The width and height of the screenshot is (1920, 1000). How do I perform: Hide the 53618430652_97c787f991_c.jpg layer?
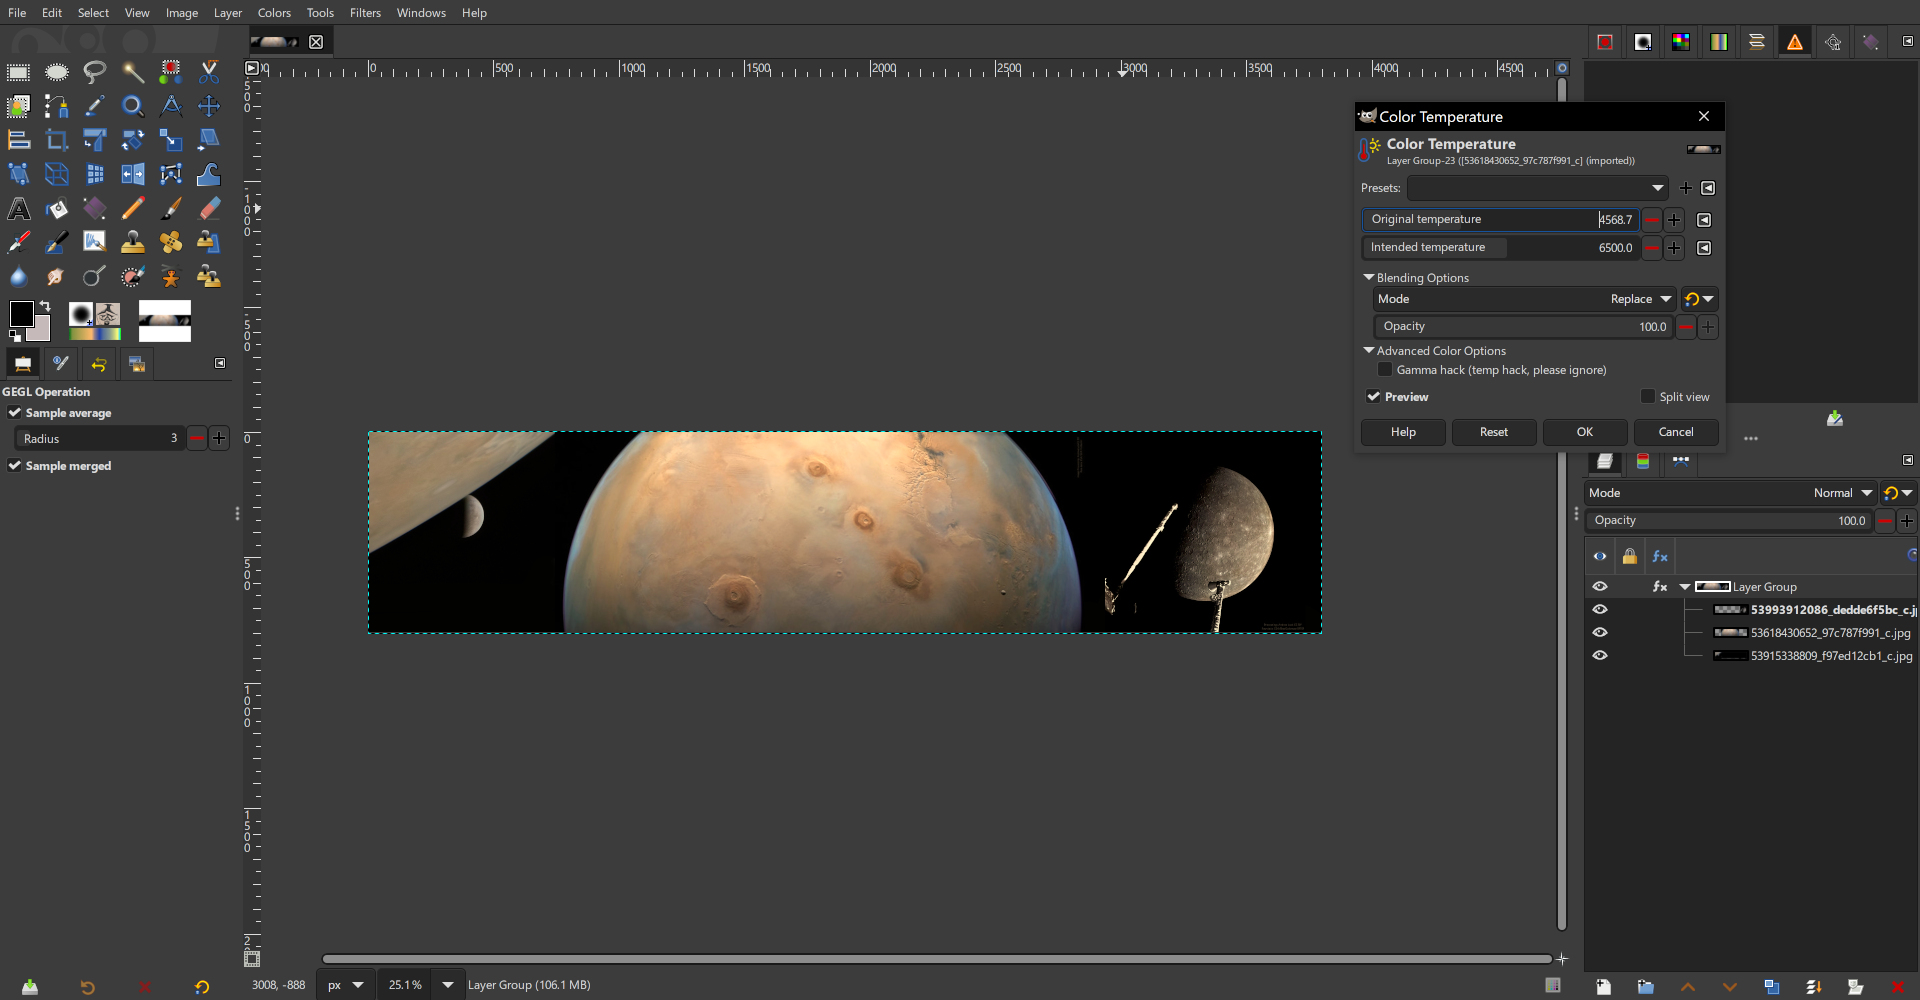[1601, 631]
